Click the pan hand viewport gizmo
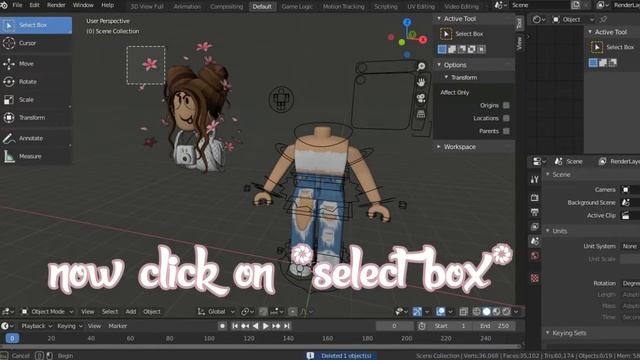Viewport: 640px width, 360px height. [421, 82]
